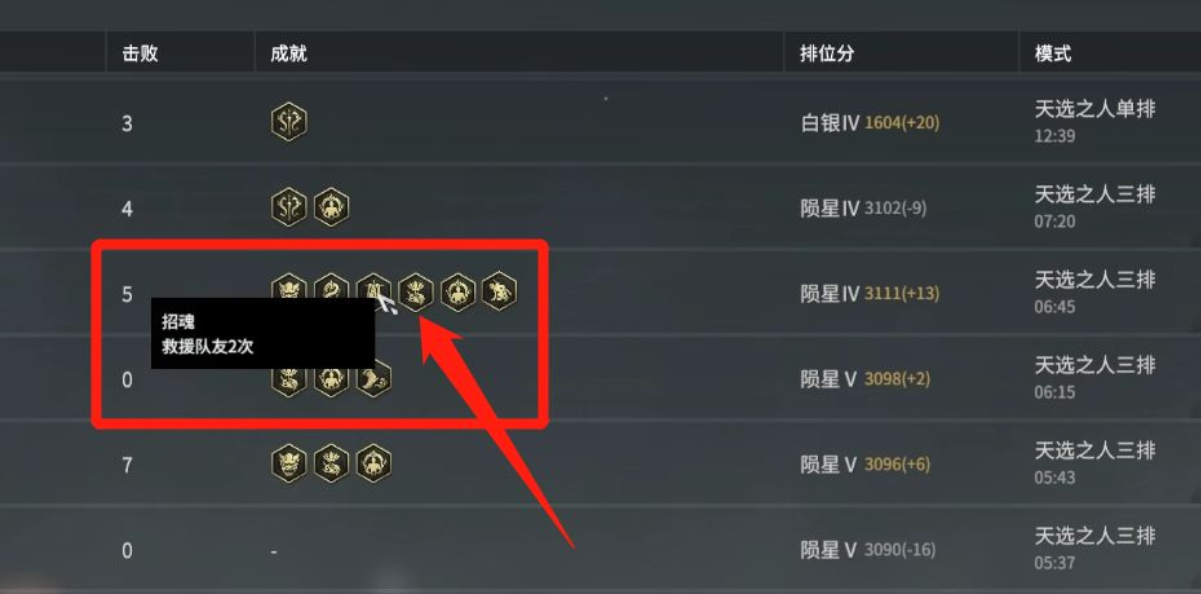The height and width of the screenshot is (594, 1201).
Task: Click the hand badge in the 05:43 match row
Action: click(331, 463)
